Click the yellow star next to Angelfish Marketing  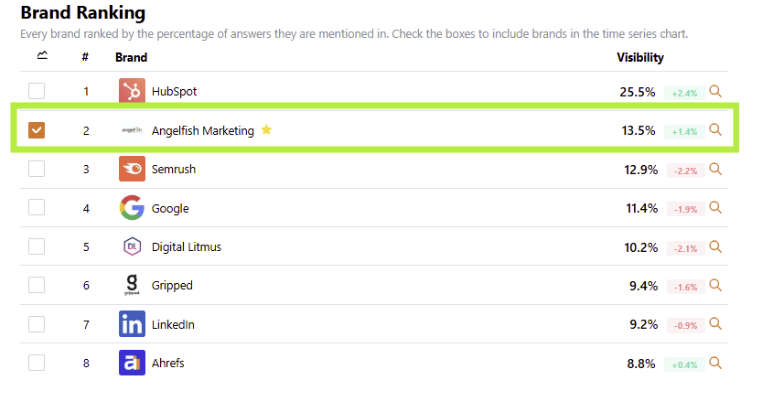(266, 129)
